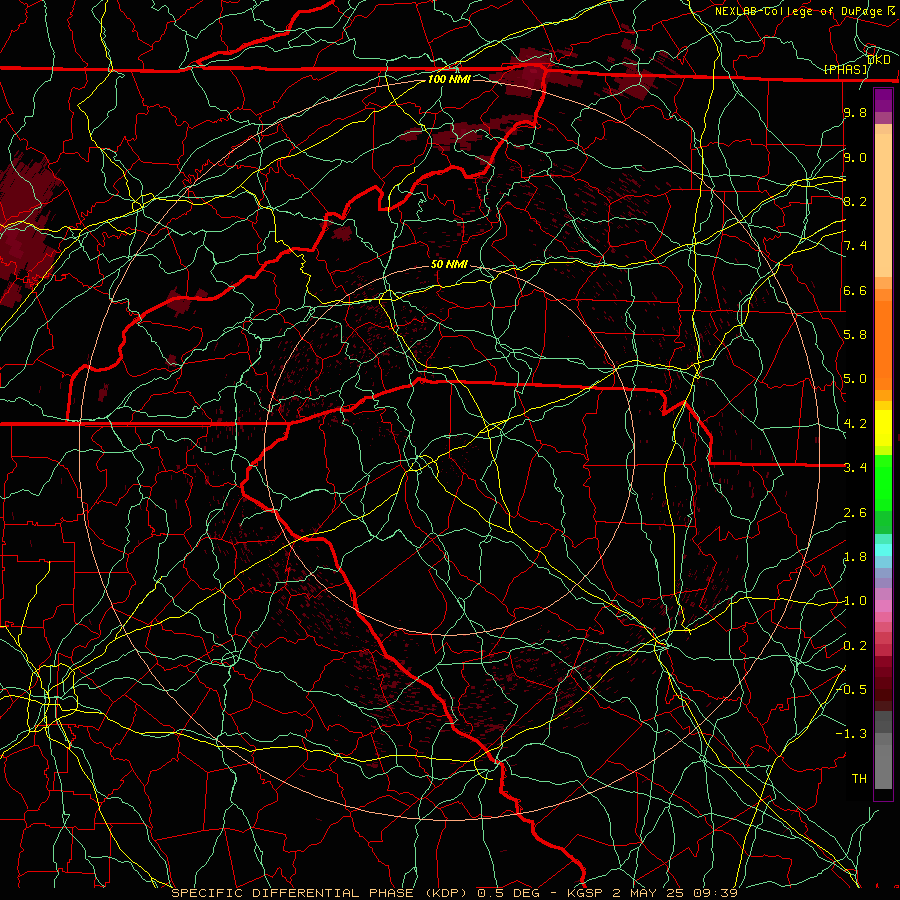
Task: Click the bright green segment of color bar
Action: point(883,483)
